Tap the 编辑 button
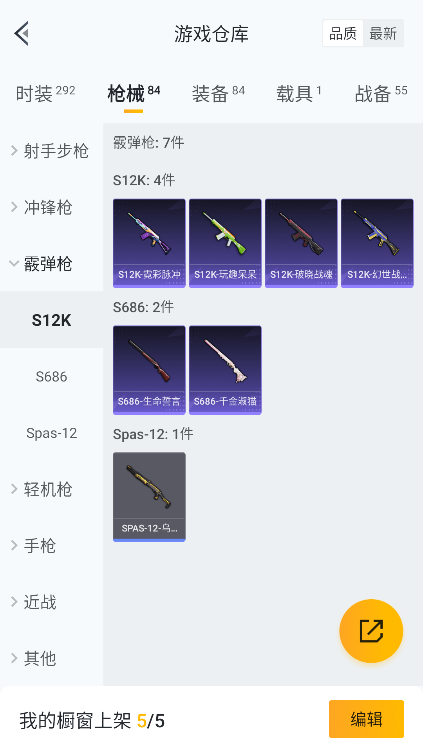Image resolution: width=423 pixels, height=752 pixels. [x=366, y=719]
